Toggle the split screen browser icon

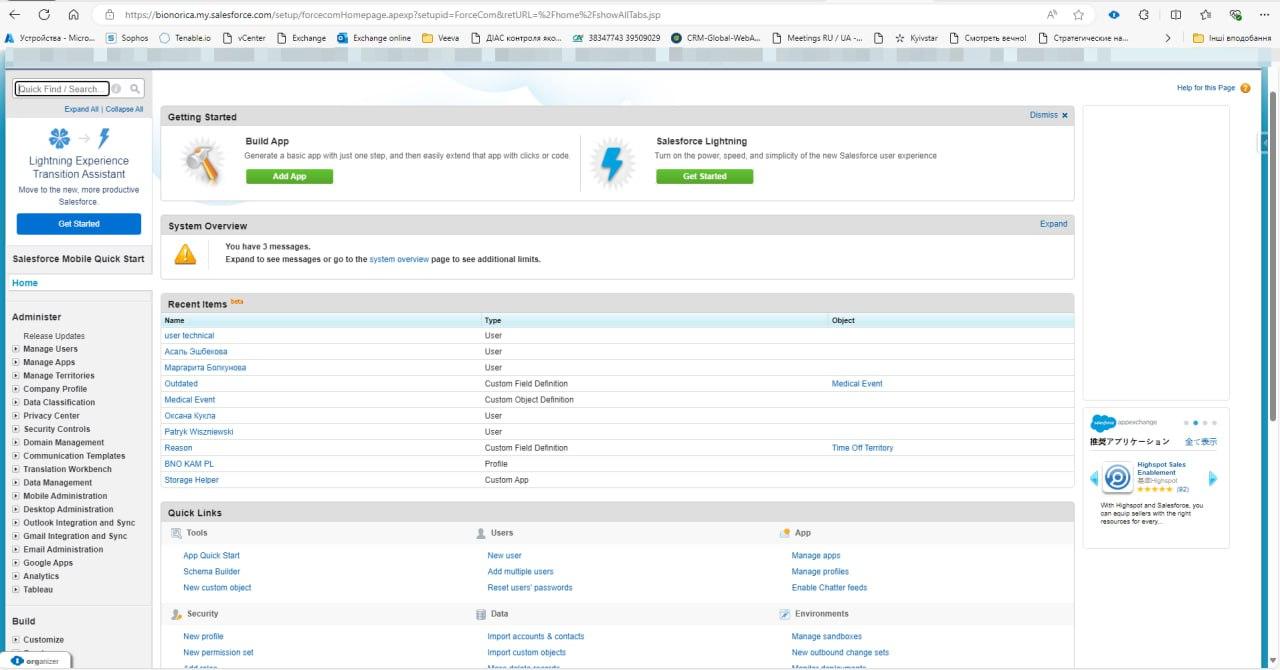click(x=1175, y=15)
